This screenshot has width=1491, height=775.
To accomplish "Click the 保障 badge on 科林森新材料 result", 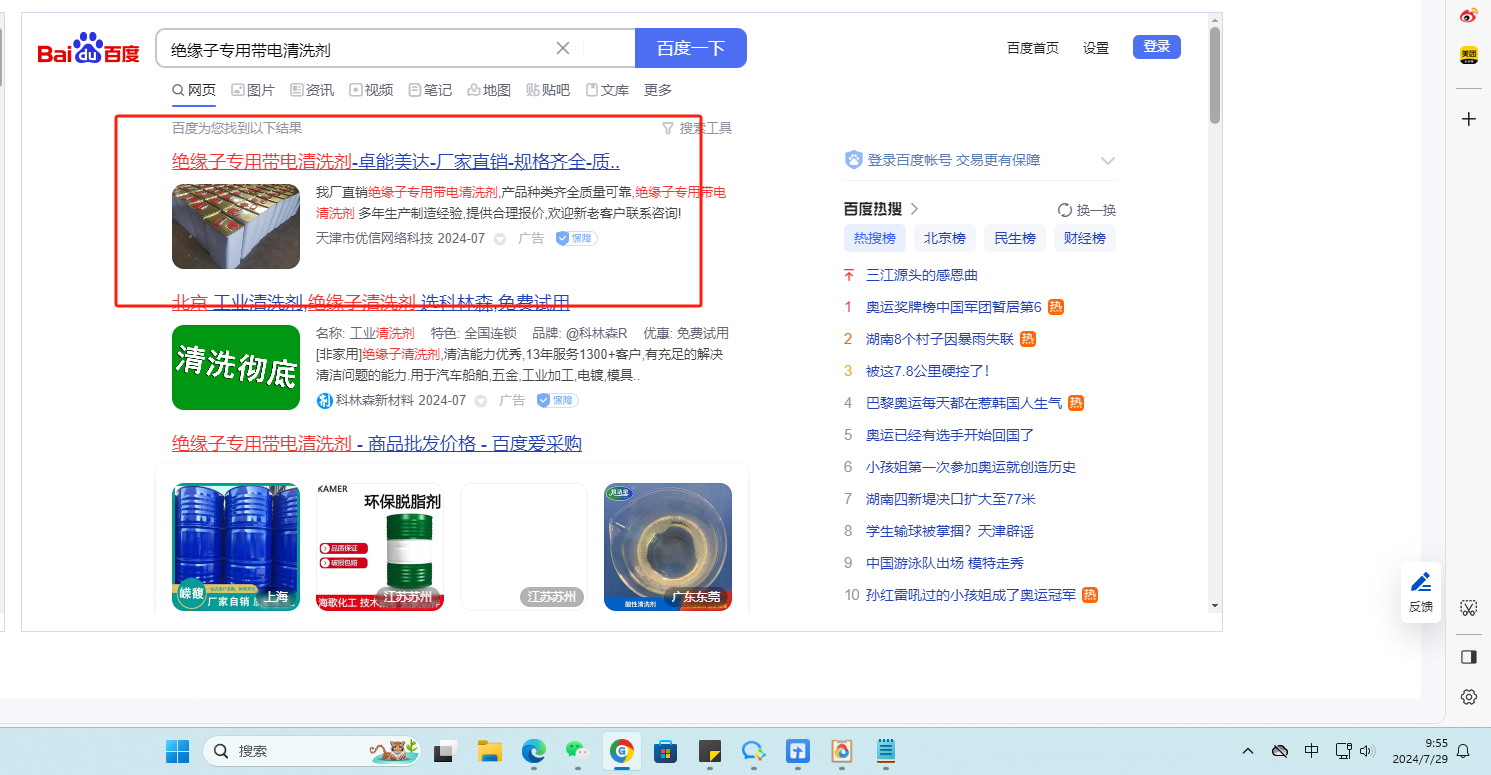I will (558, 400).
